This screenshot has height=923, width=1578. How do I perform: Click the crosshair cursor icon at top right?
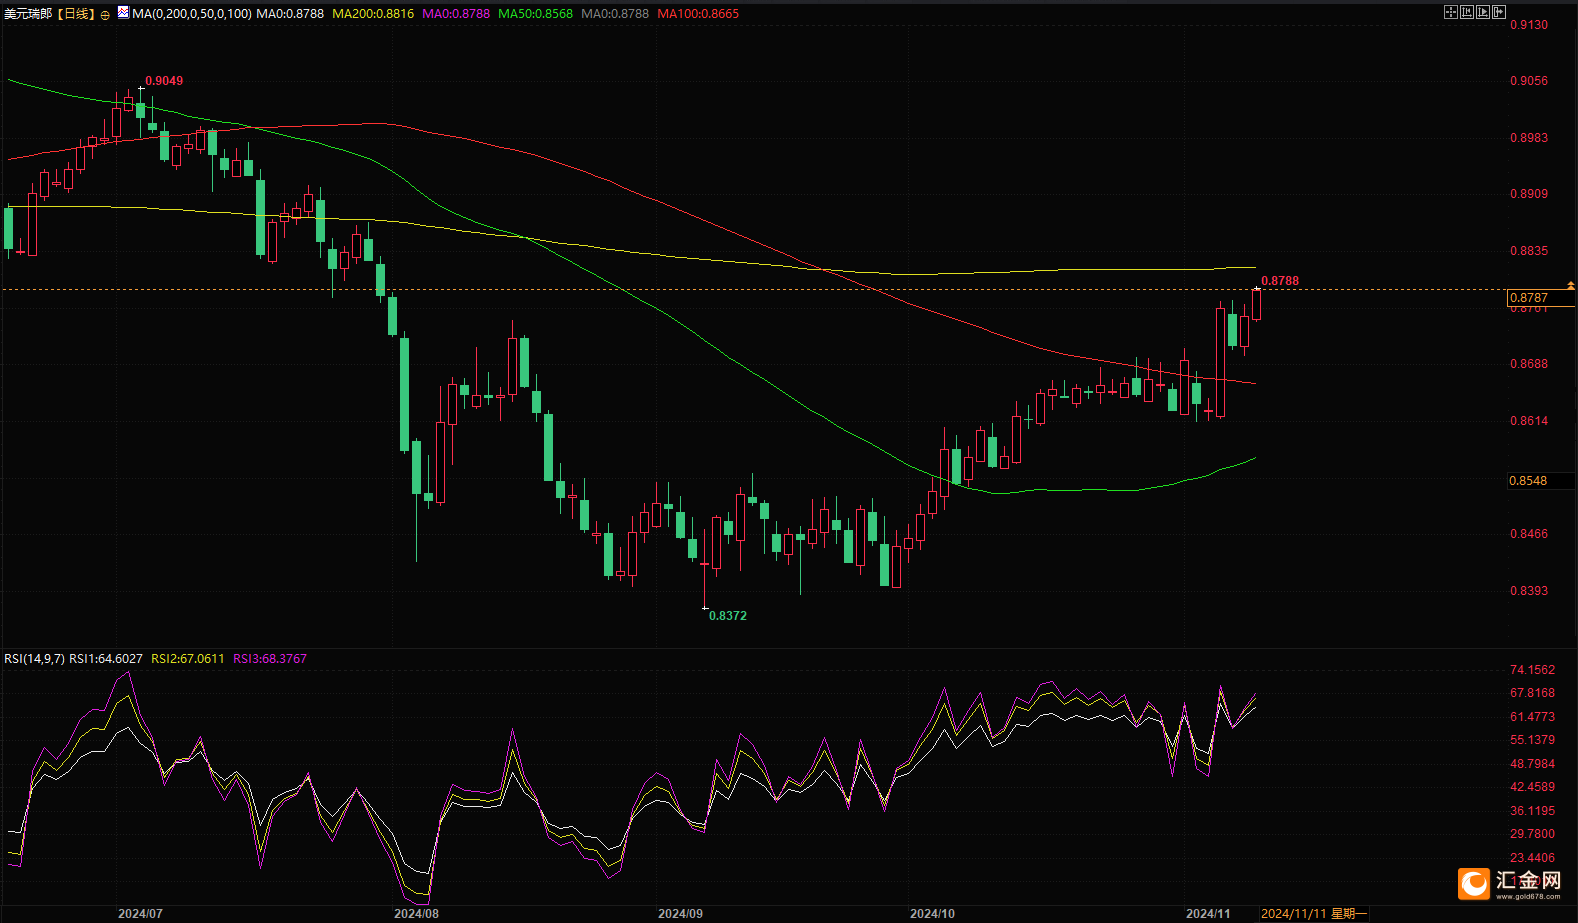[x=1451, y=12]
